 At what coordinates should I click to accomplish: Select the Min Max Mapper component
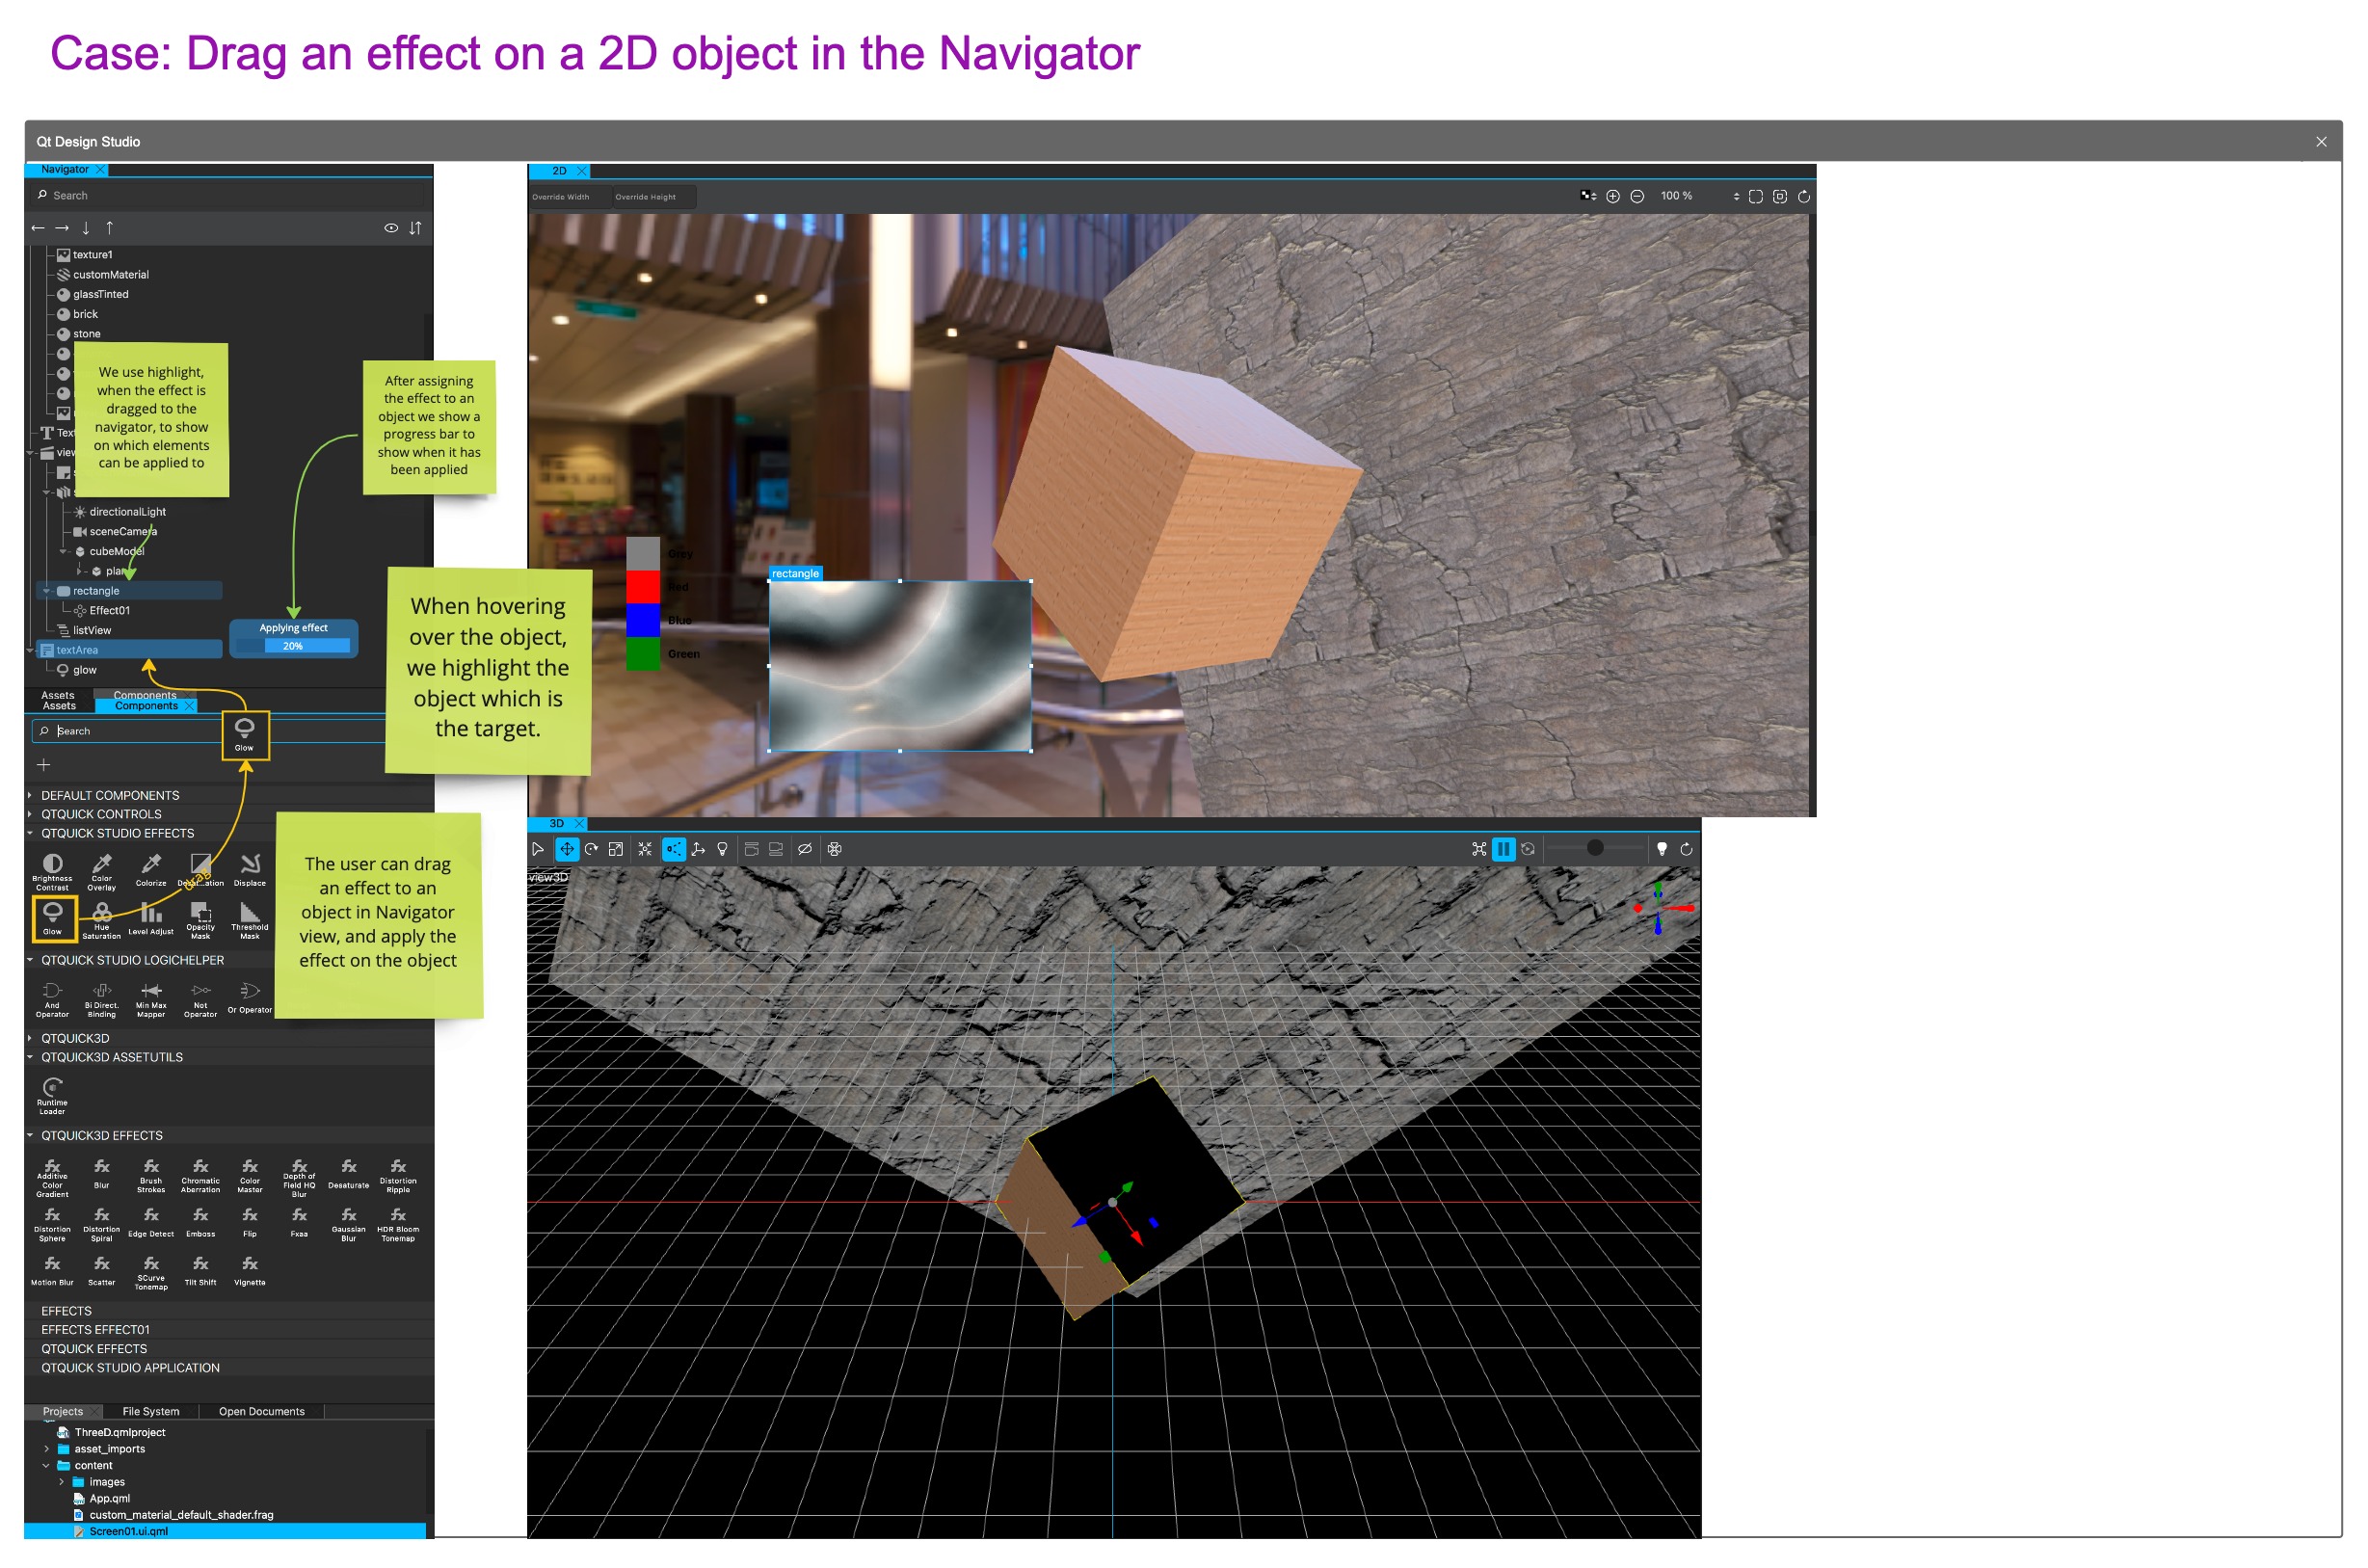coord(151,998)
